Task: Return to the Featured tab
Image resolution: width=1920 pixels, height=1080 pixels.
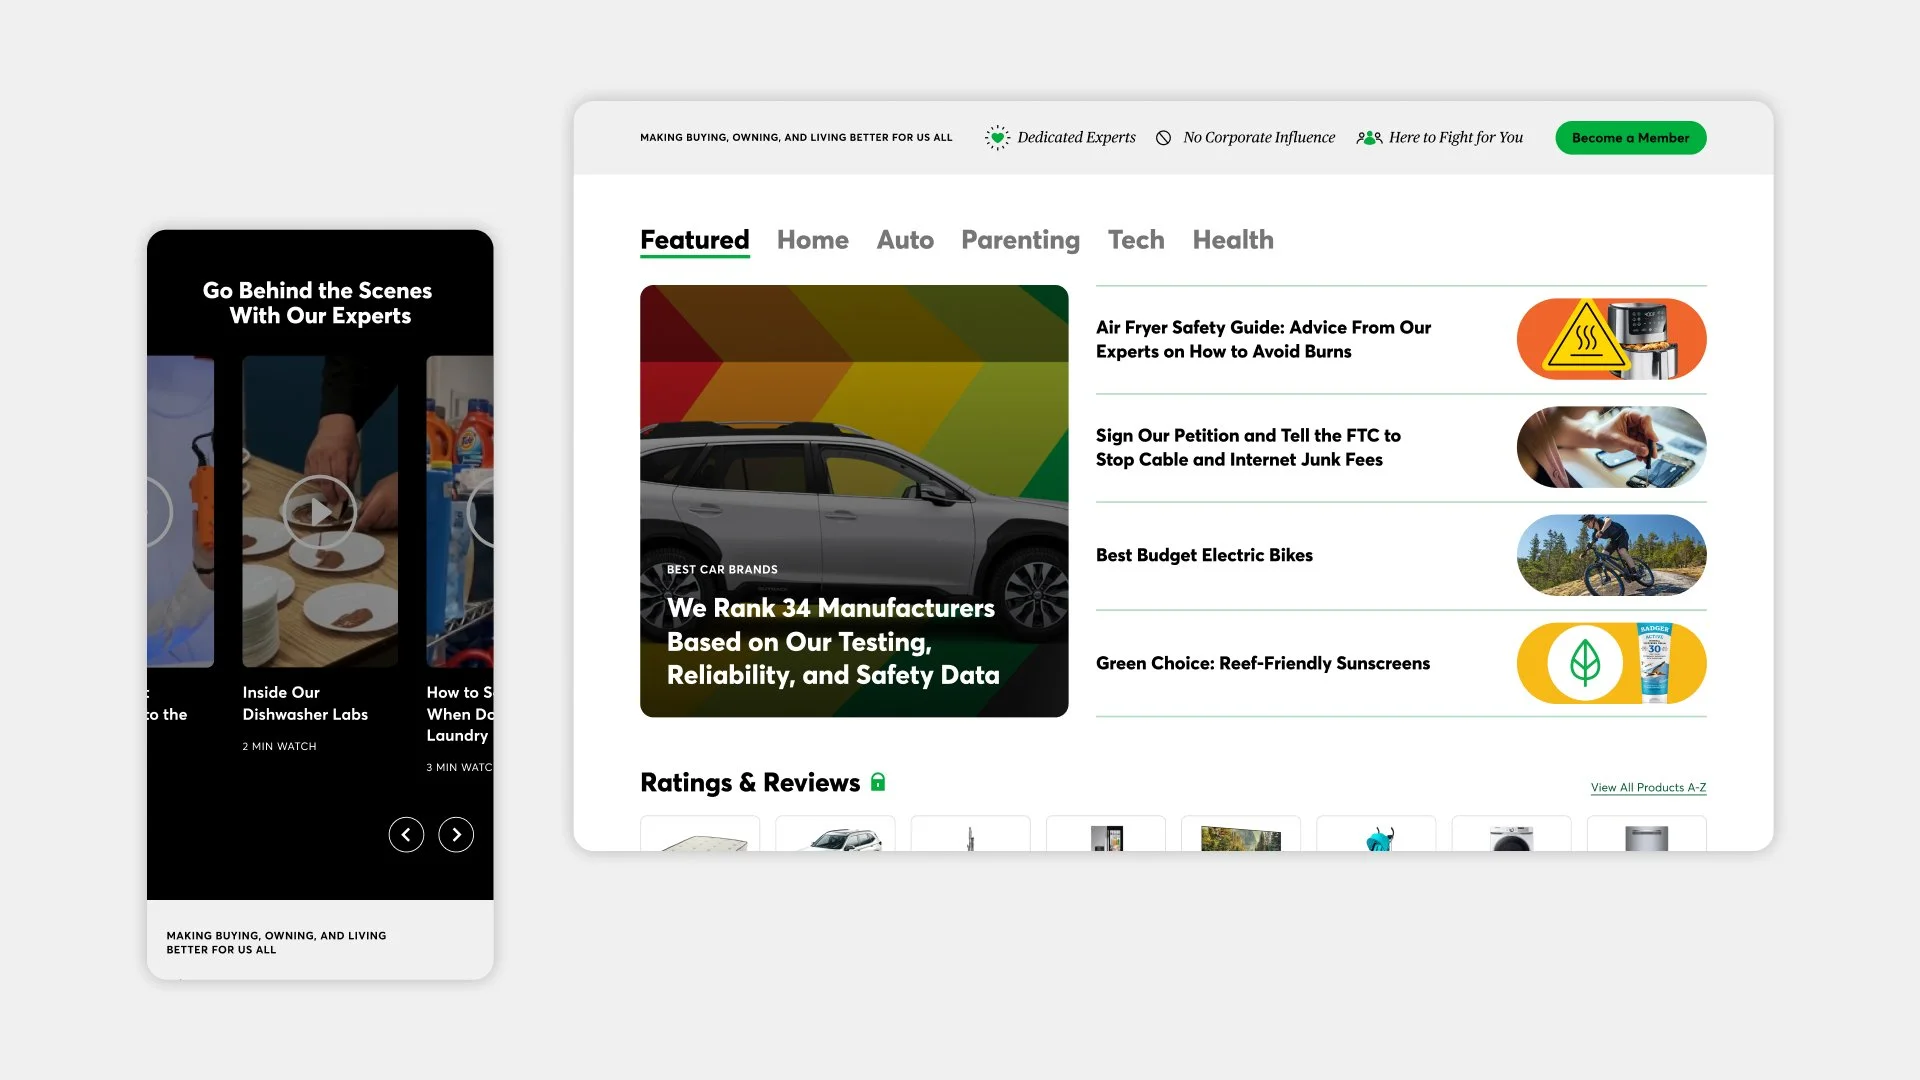Action: coord(694,240)
